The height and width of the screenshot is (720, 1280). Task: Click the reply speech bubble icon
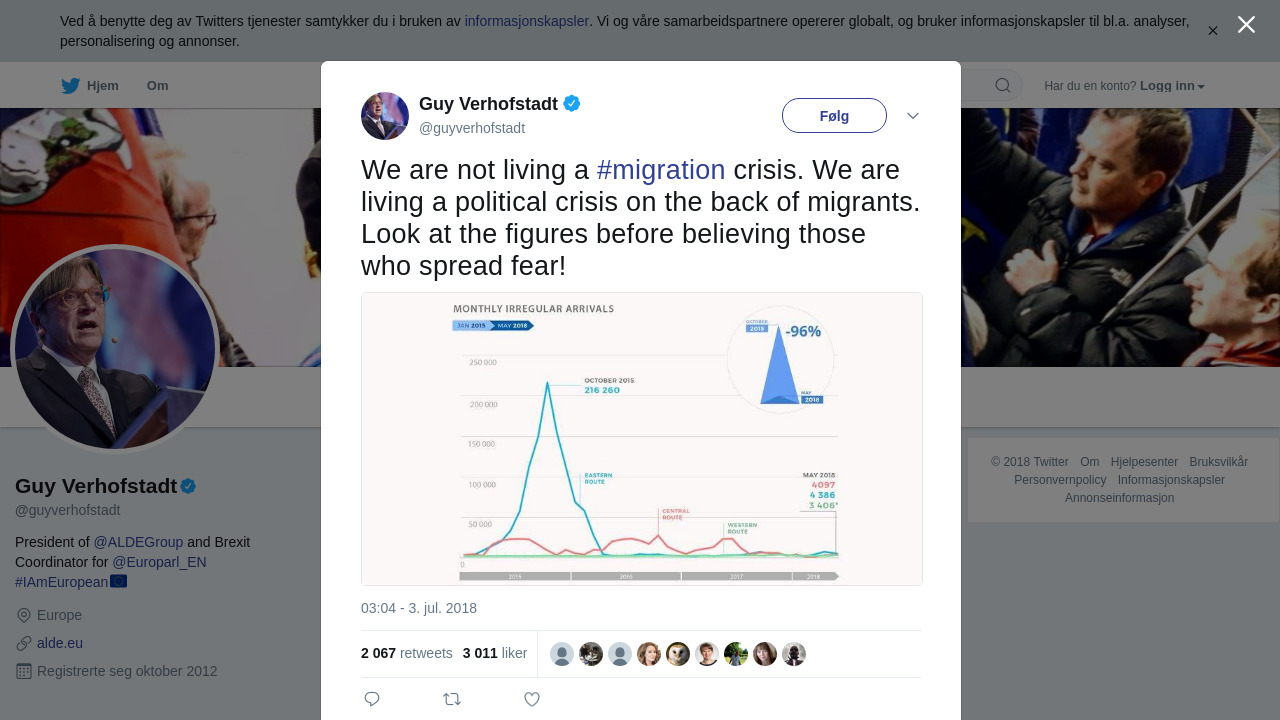tap(372, 699)
